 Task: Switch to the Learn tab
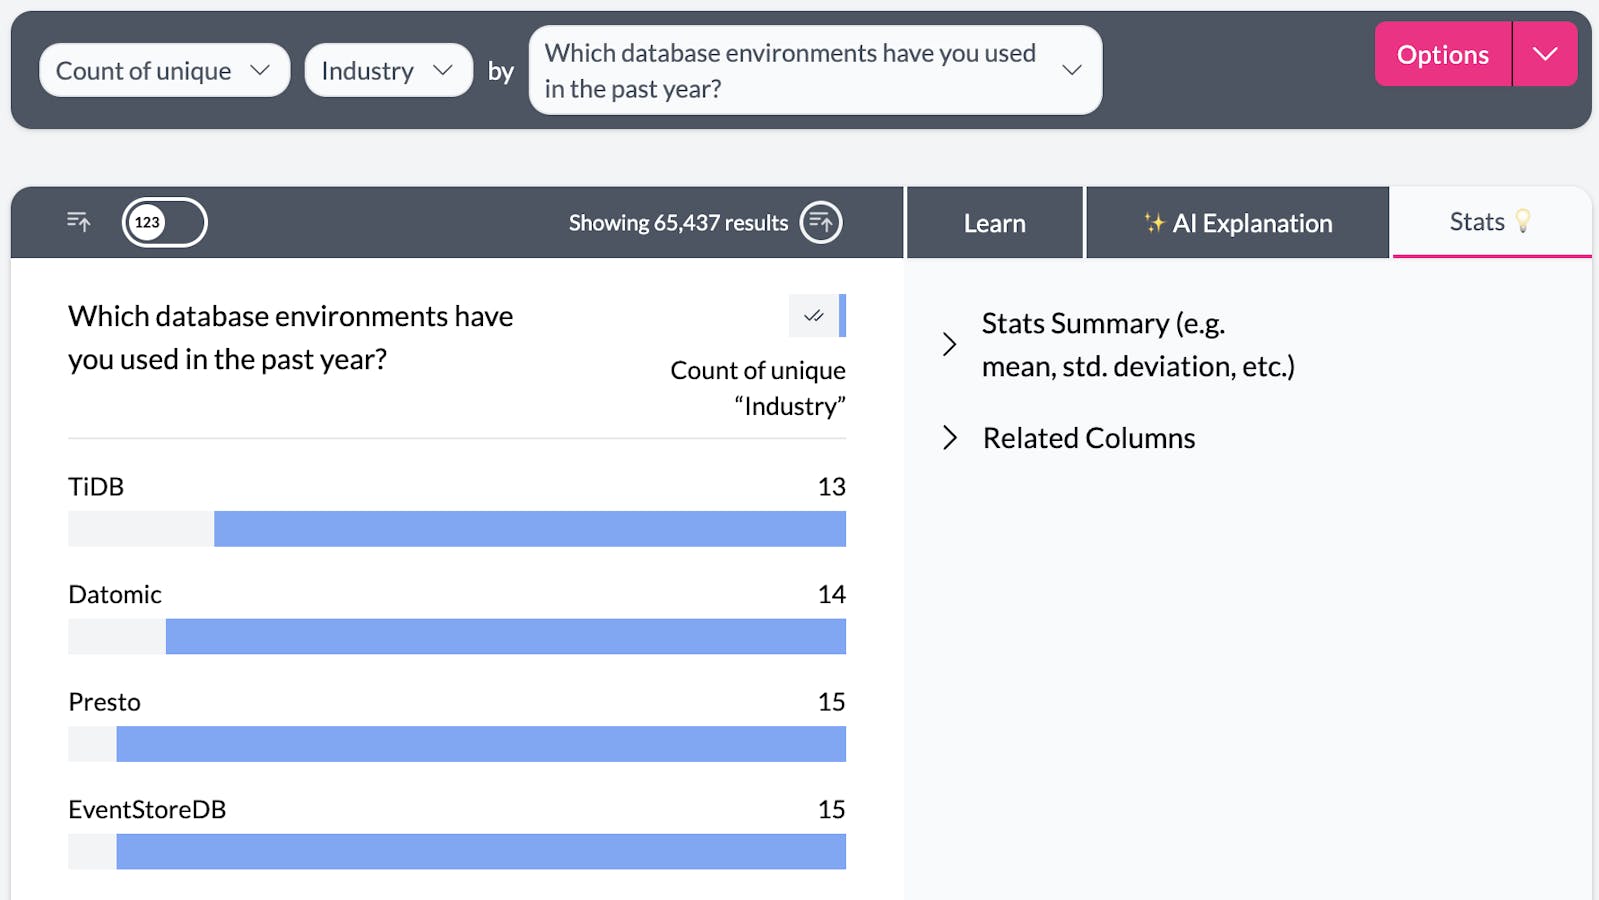coord(994,223)
